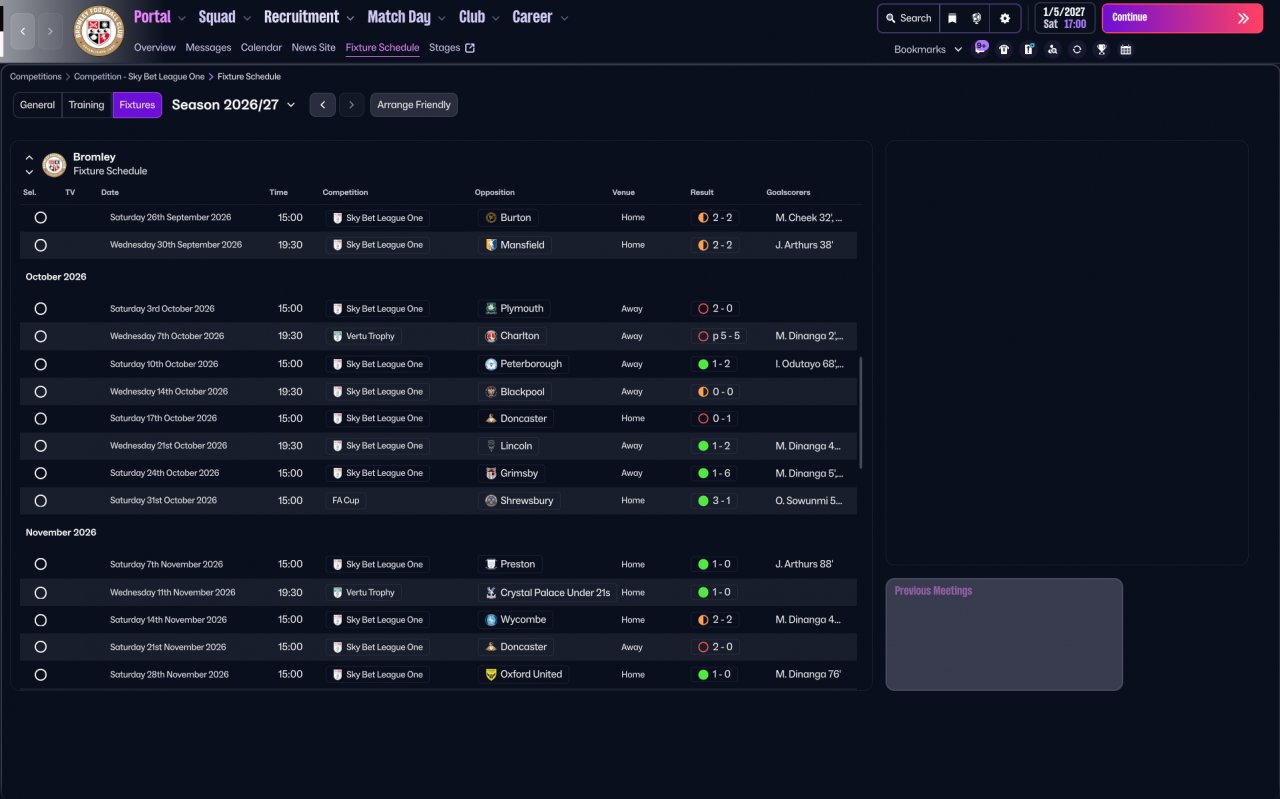
Task: Expand the Portal menu chevron
Action: (182, 18)
